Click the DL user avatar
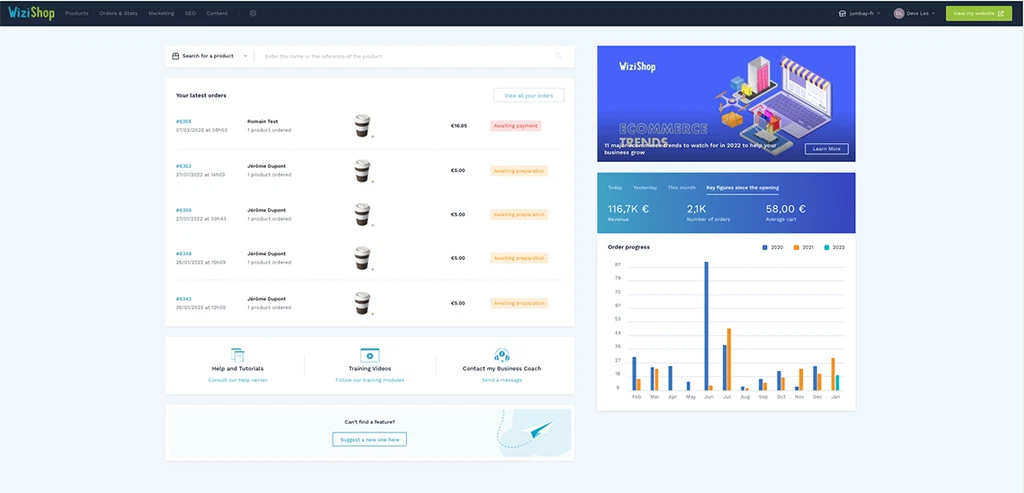Image resolution: width=1024 pixels, height=493 pixels. coord(899,13)
